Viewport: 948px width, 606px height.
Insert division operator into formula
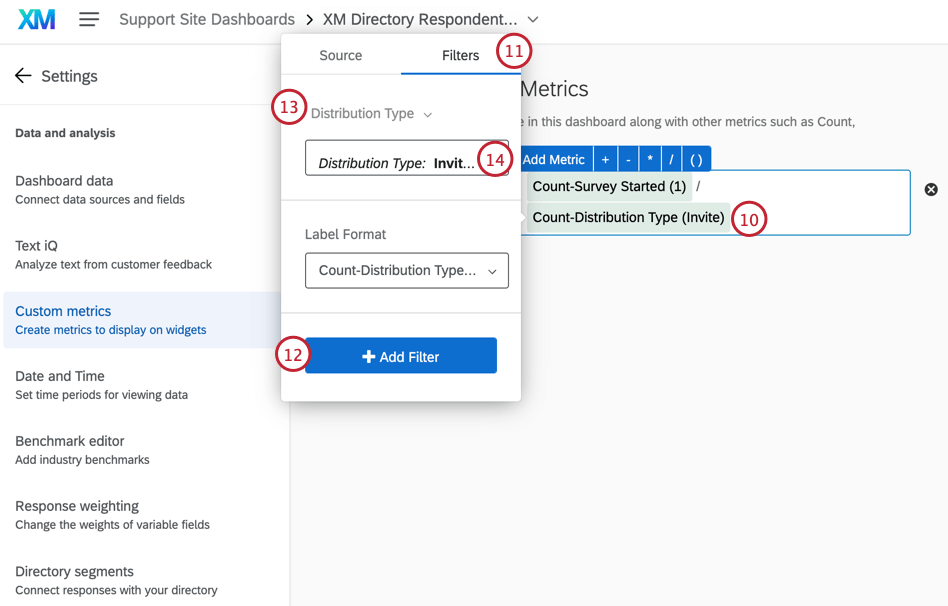click(672, 160)
